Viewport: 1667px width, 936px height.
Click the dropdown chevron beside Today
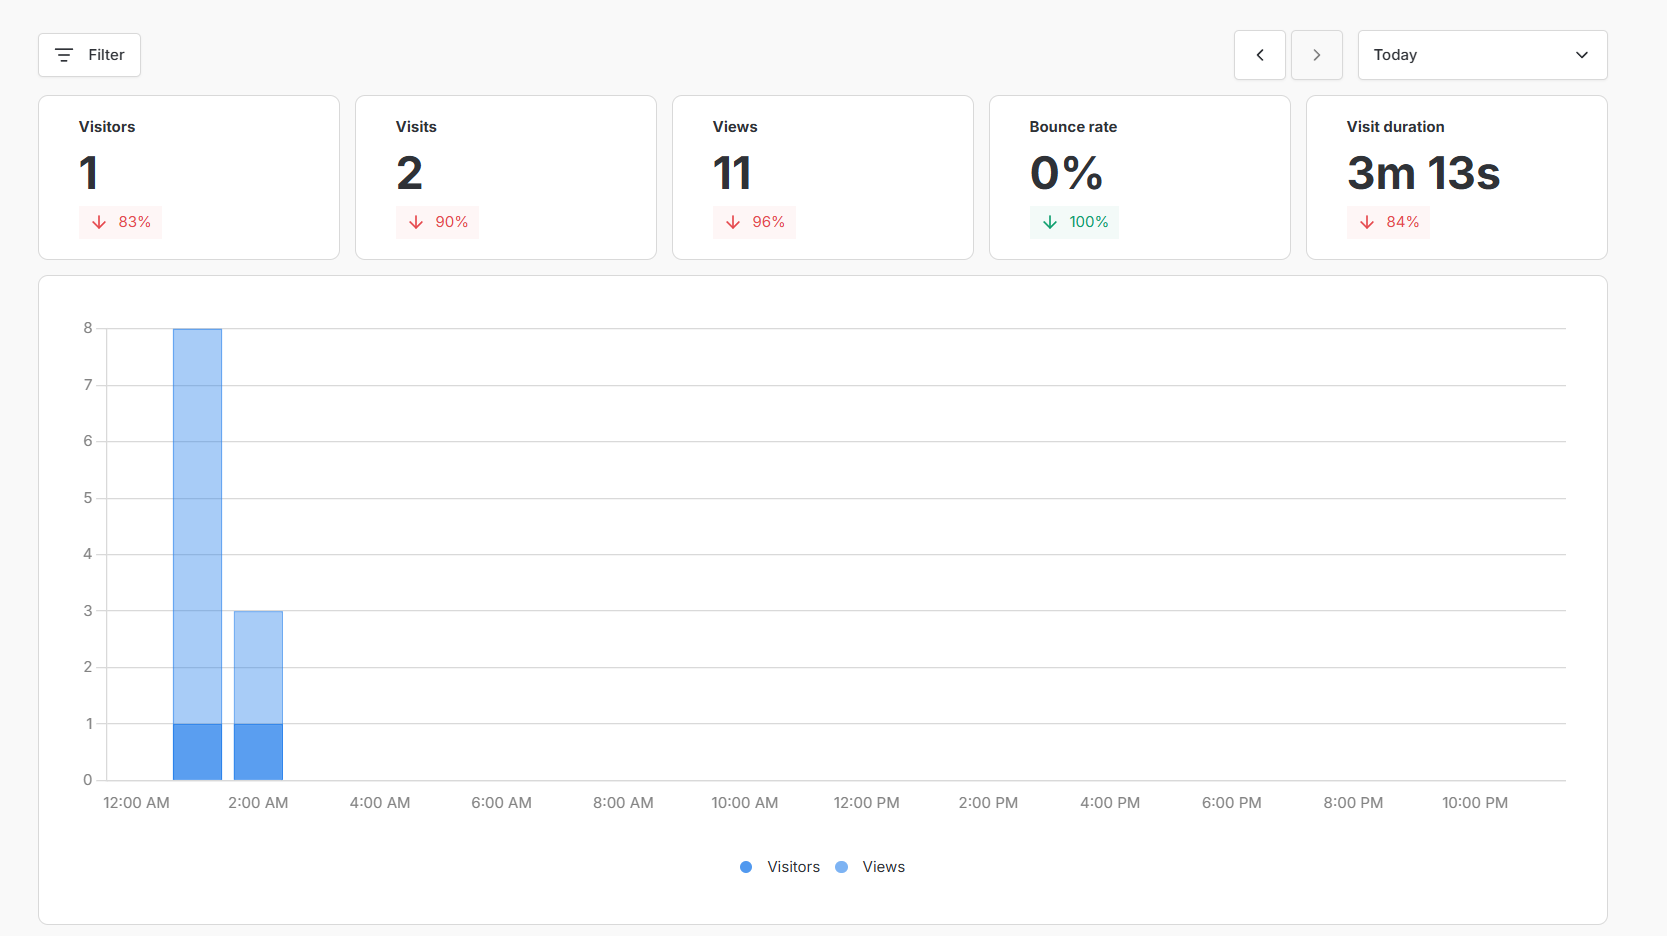pos(1581,55)
